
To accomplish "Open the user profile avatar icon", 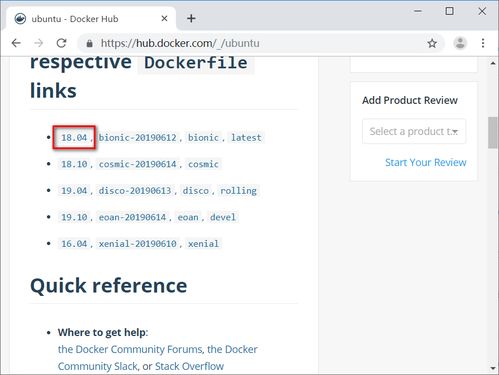I will coord(460,43).
